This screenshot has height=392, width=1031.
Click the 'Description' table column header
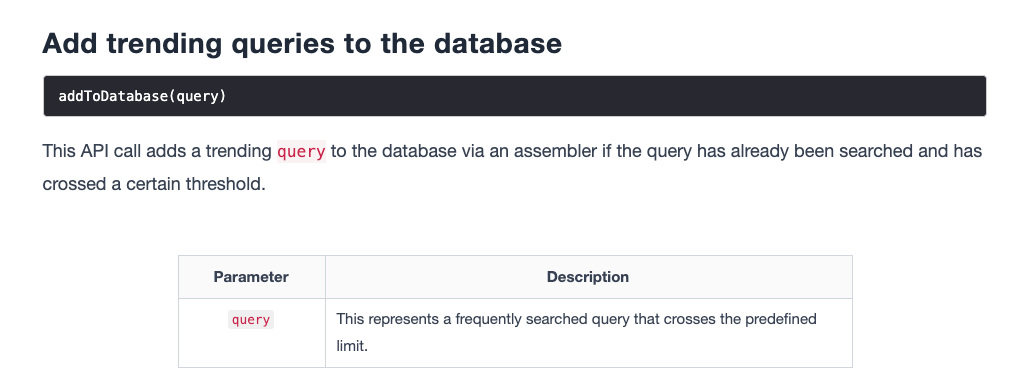click(588, 277)
